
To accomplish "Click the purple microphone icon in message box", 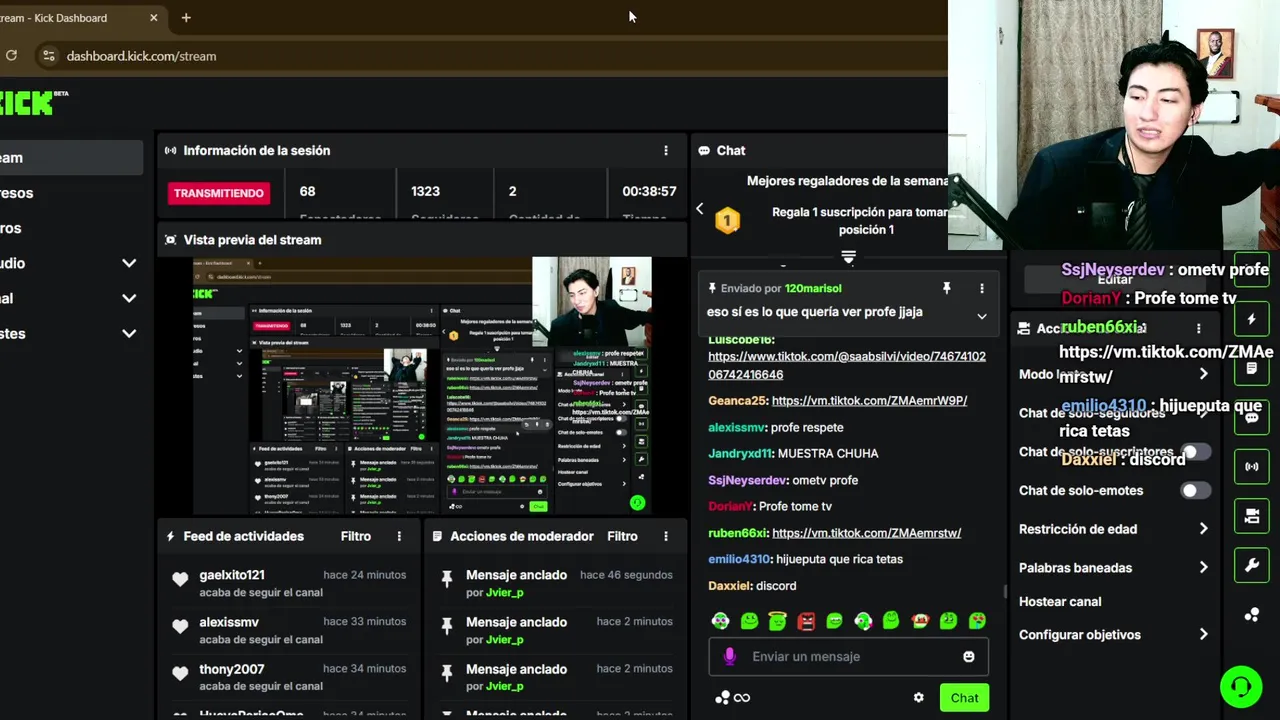I will pyautogui.click(x=730, y=656).
